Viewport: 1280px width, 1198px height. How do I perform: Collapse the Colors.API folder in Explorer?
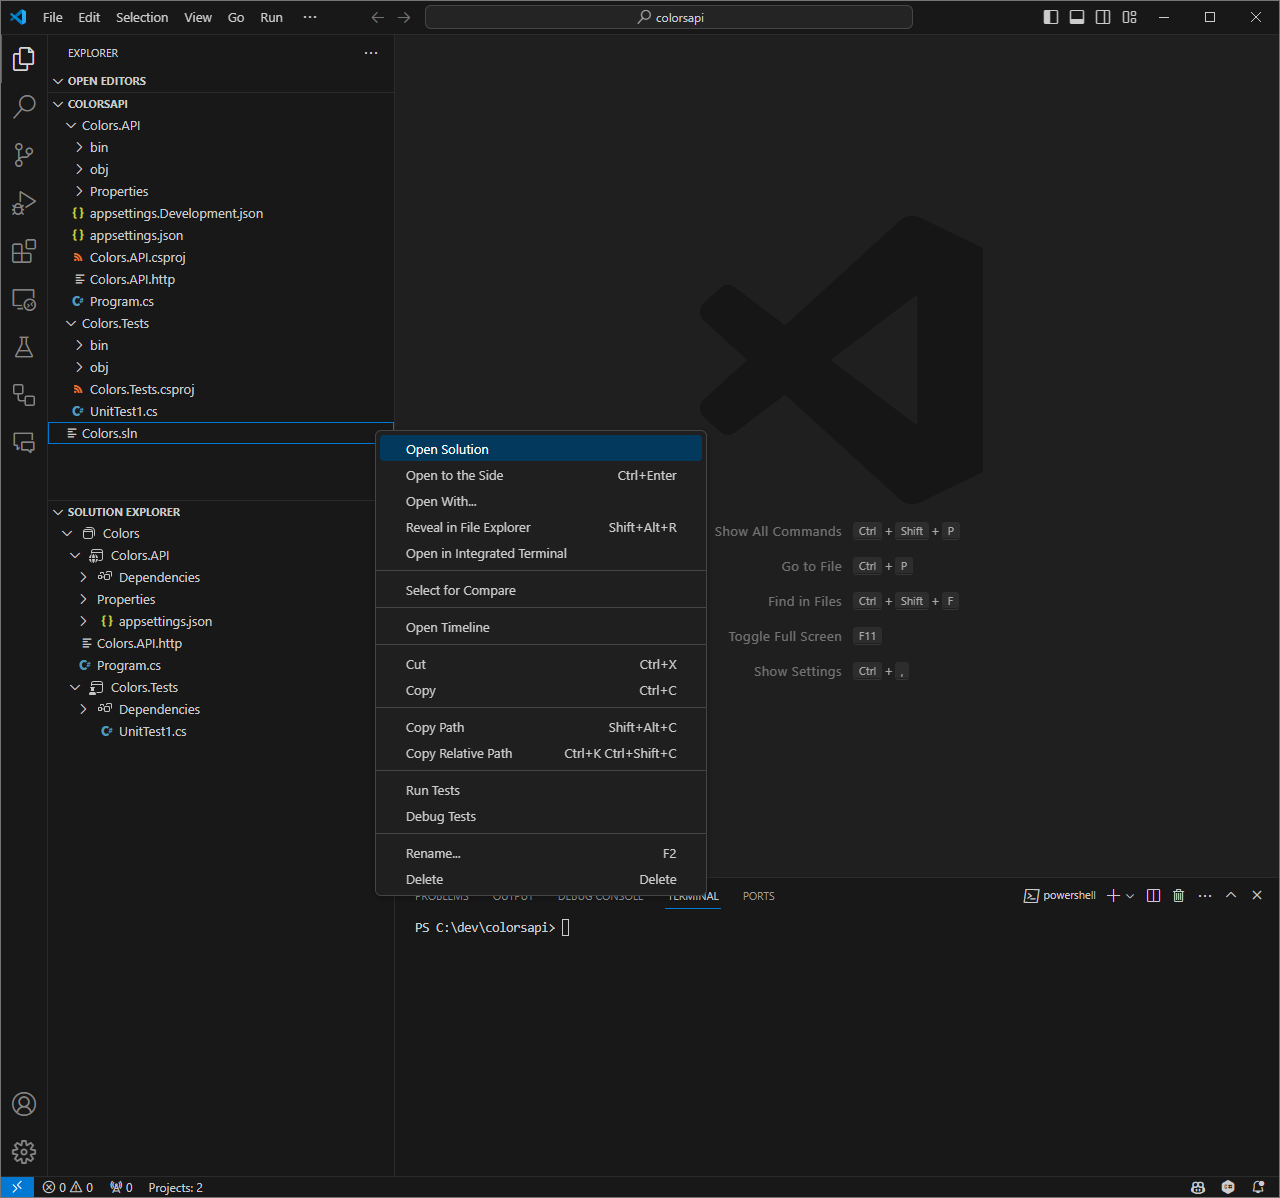[71, 126]
